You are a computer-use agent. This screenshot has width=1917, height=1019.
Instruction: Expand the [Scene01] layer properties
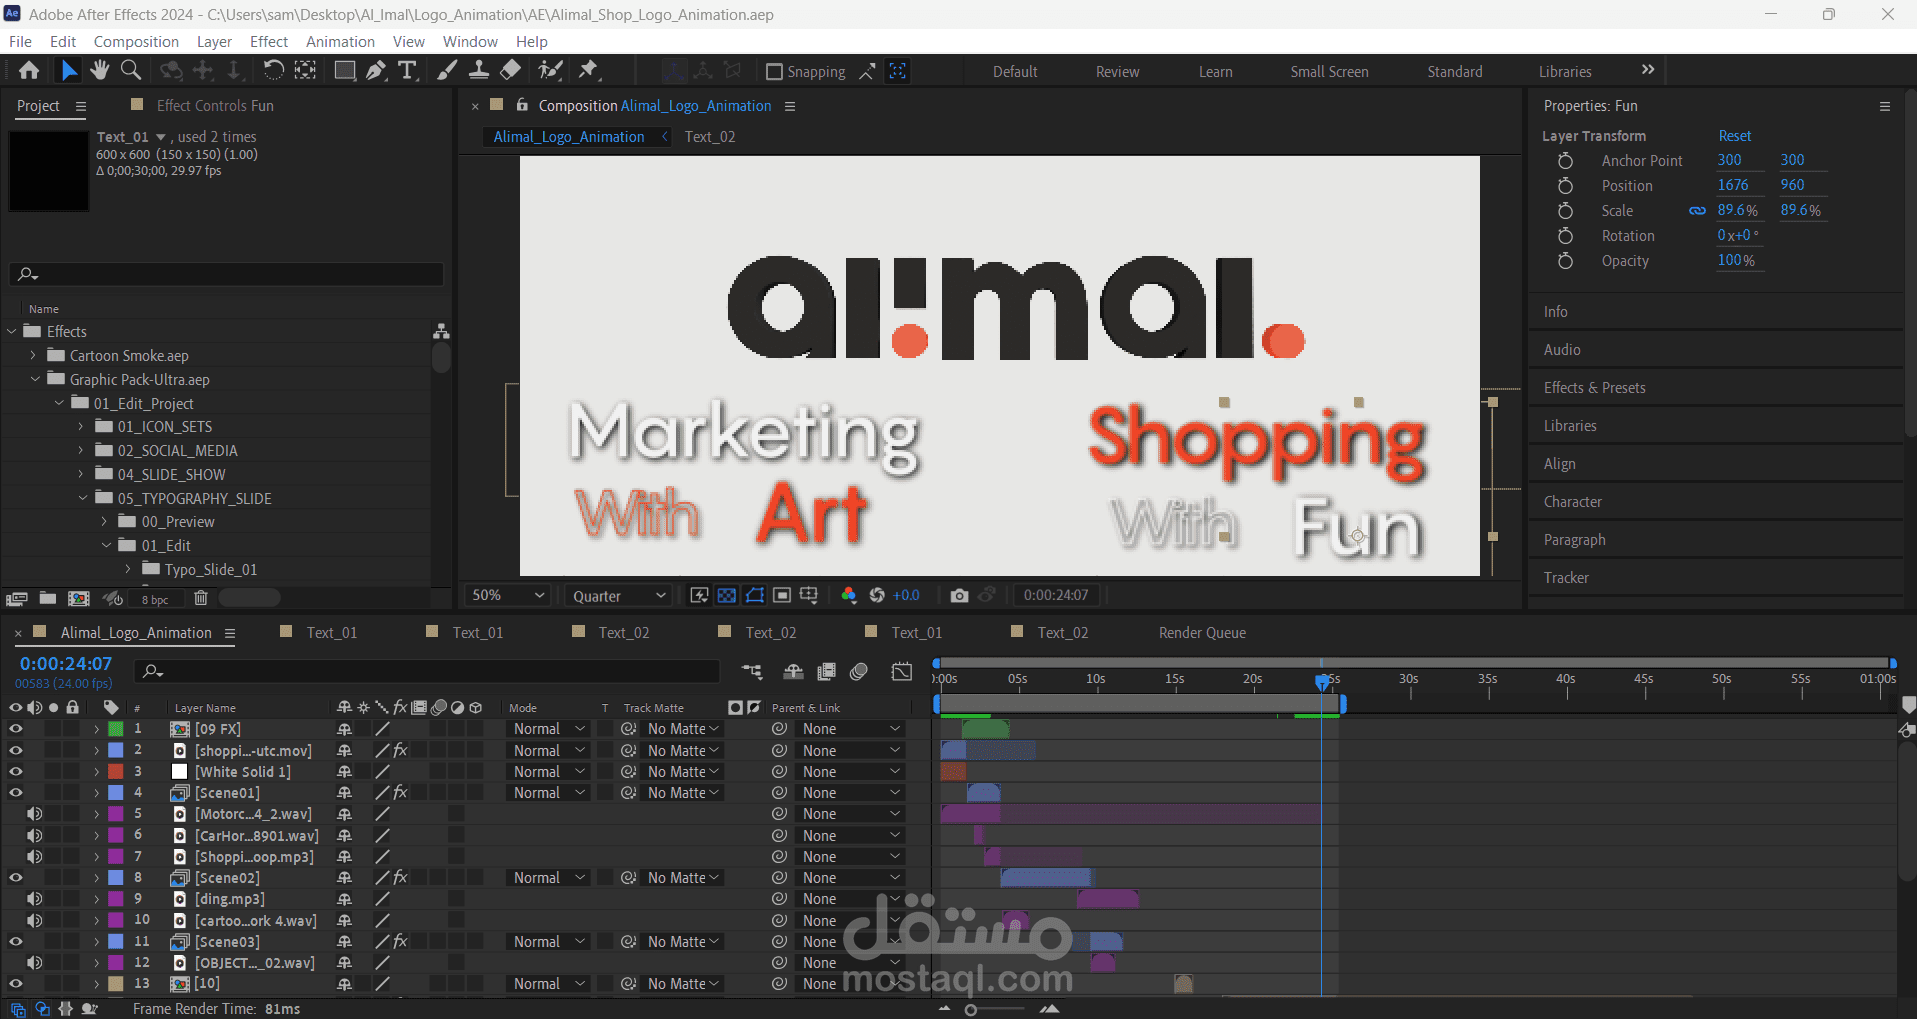(x=96, y=793)
